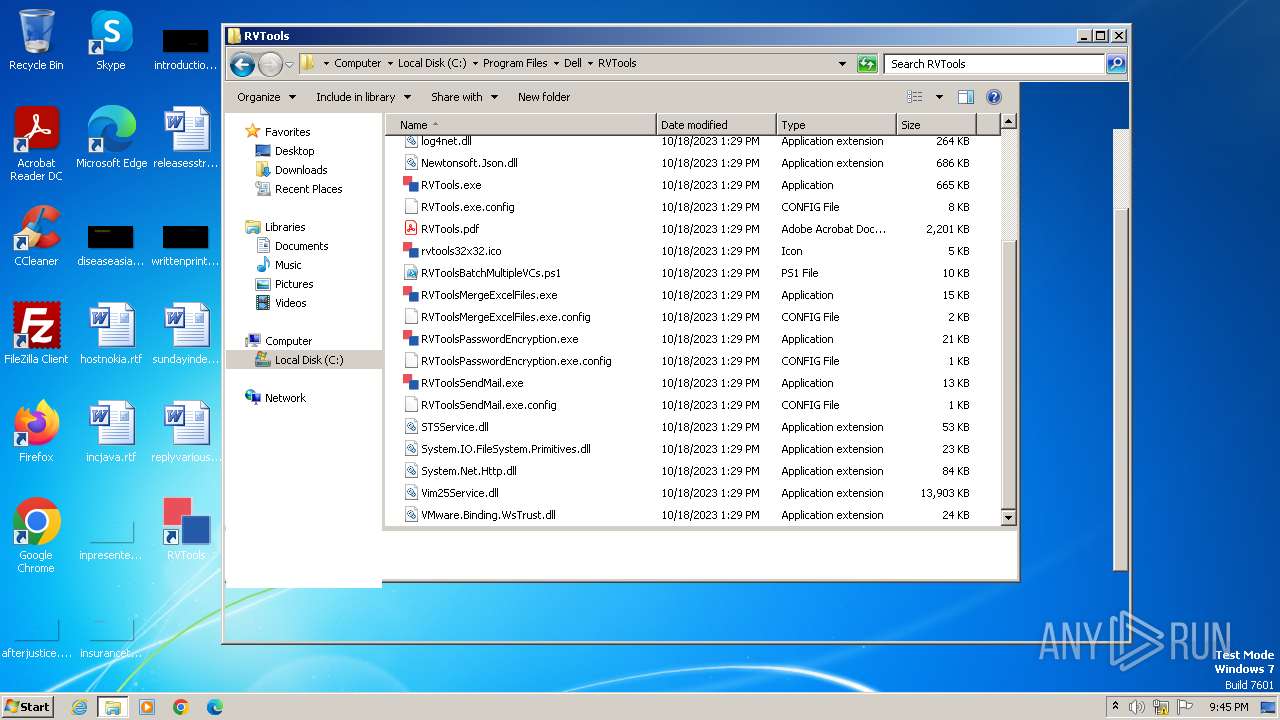Click Local Disk (C:) in breadcrumb

click(x=432, y=63)
